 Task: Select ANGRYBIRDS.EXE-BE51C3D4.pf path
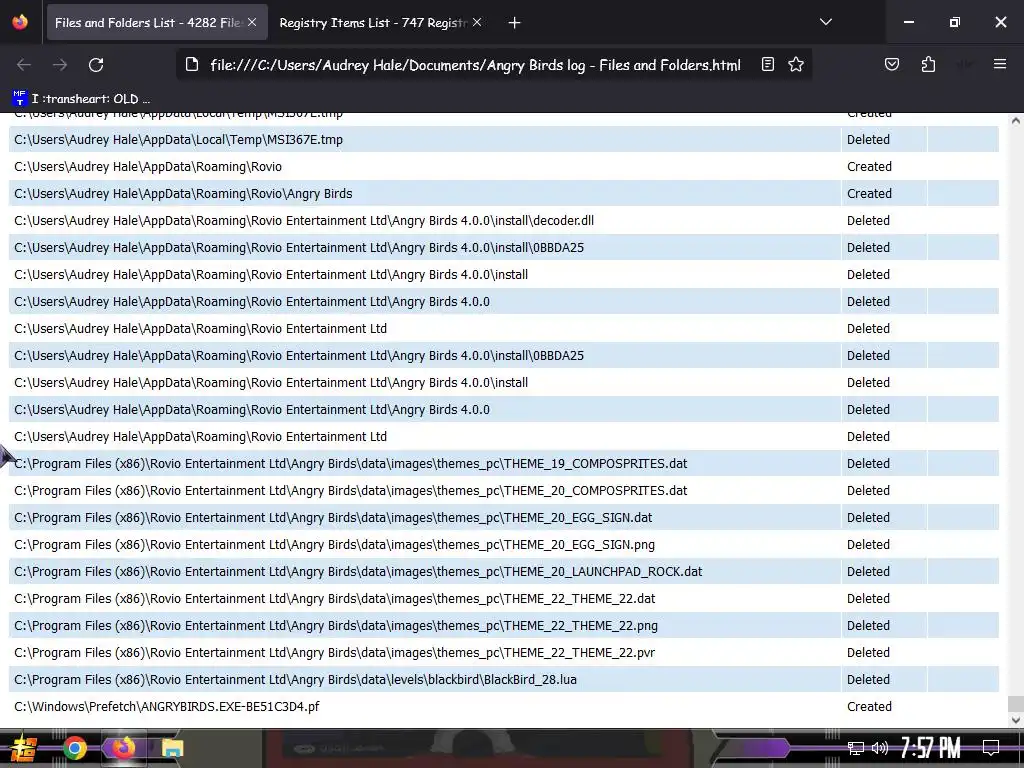(x=167, y=707)
